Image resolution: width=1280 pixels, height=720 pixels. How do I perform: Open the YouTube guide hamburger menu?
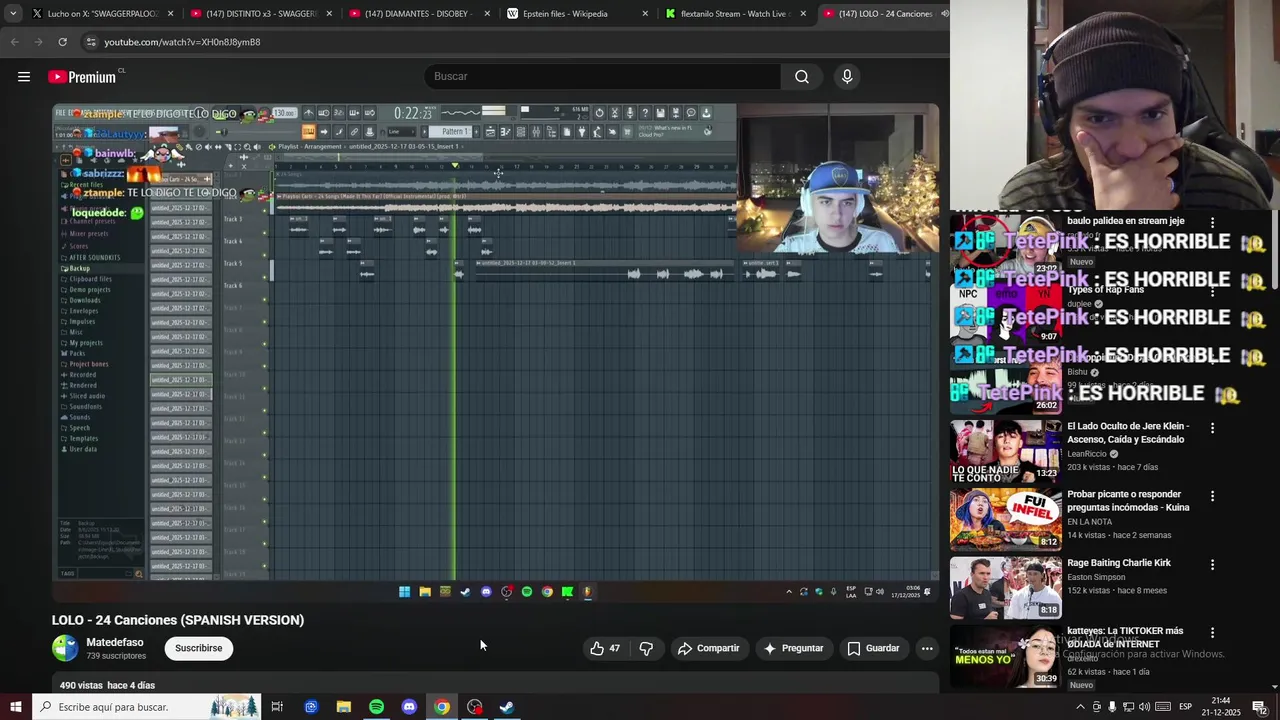[24, 77]
